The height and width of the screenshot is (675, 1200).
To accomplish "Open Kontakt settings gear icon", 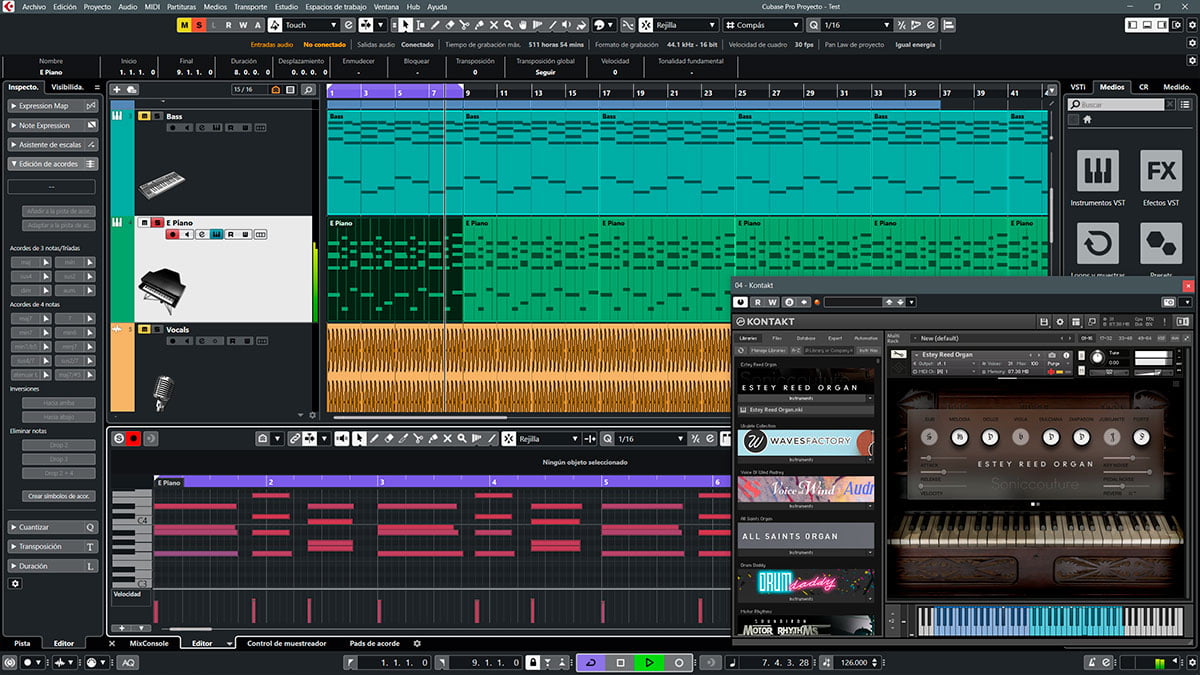I will (x=1060, y=322).
